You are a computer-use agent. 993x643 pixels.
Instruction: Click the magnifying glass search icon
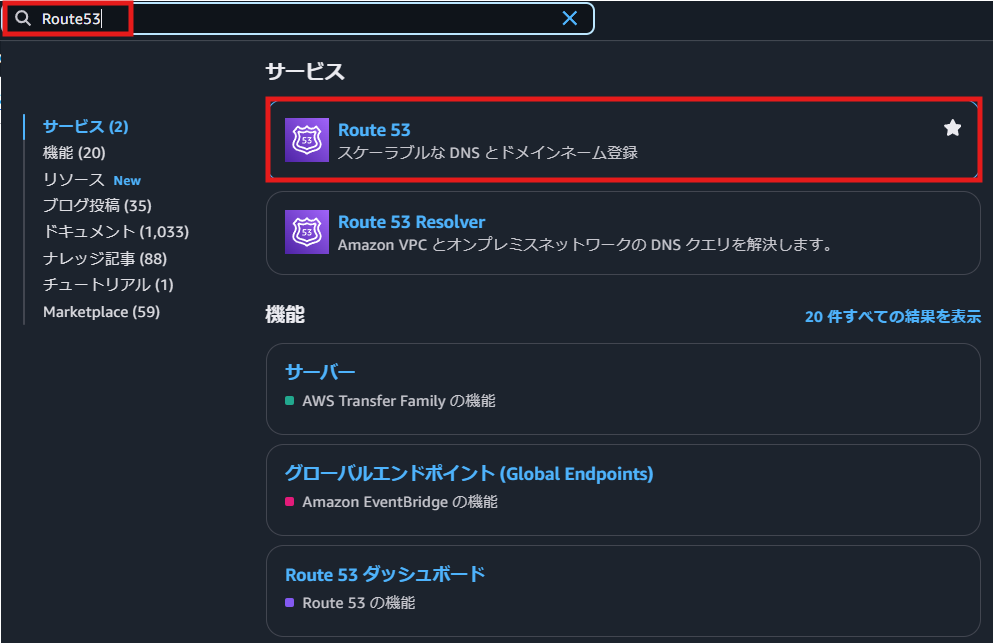click(x=23, y=18)
